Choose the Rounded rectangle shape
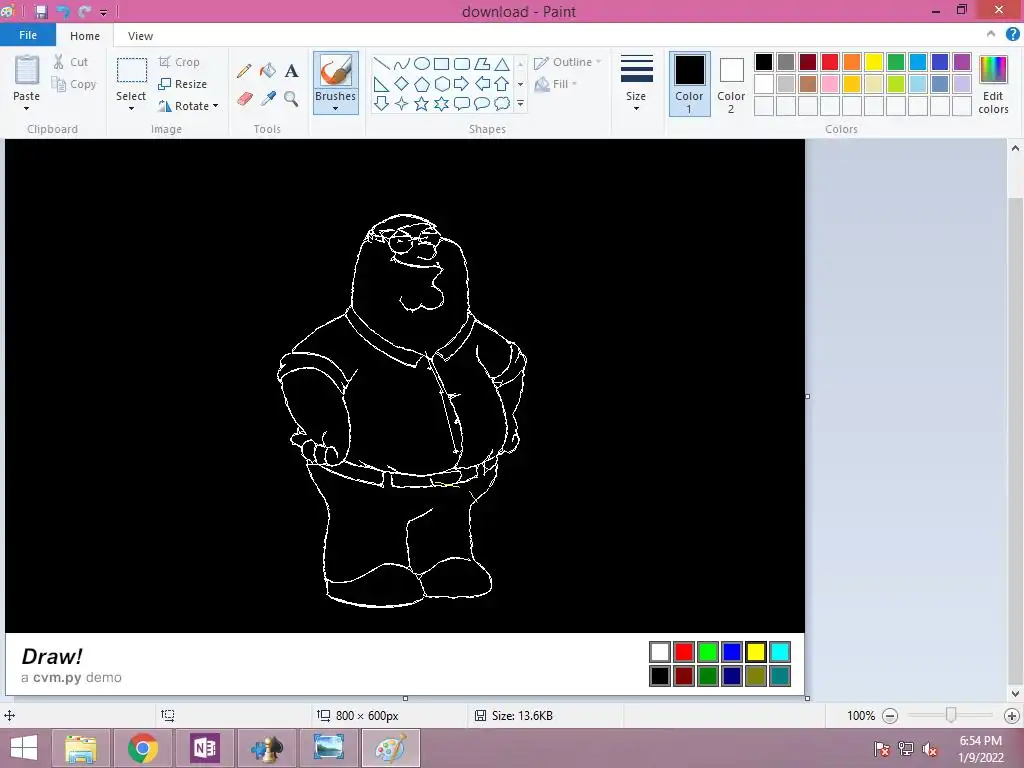Image resolution: width=1024 pixels, height=768 pixels. click(x=462, y=63)
